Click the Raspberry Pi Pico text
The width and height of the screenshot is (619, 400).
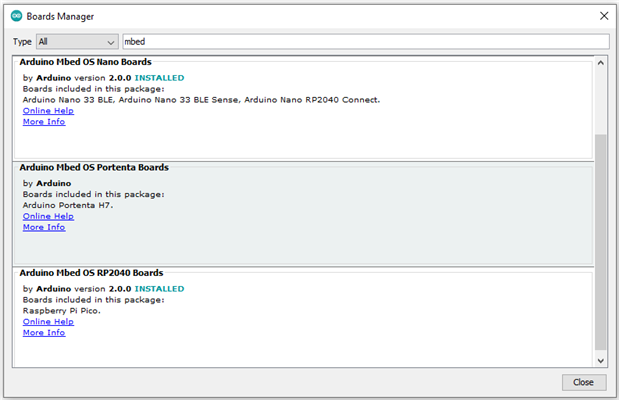click(x=62, y=311)
